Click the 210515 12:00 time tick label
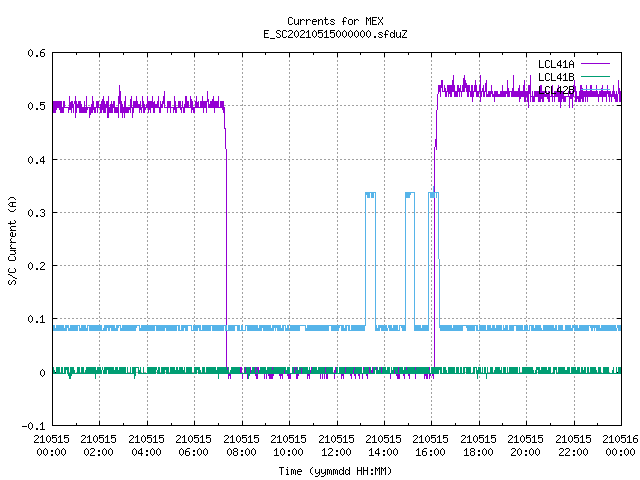The image size is (640, 480). [x=336, y=446]
